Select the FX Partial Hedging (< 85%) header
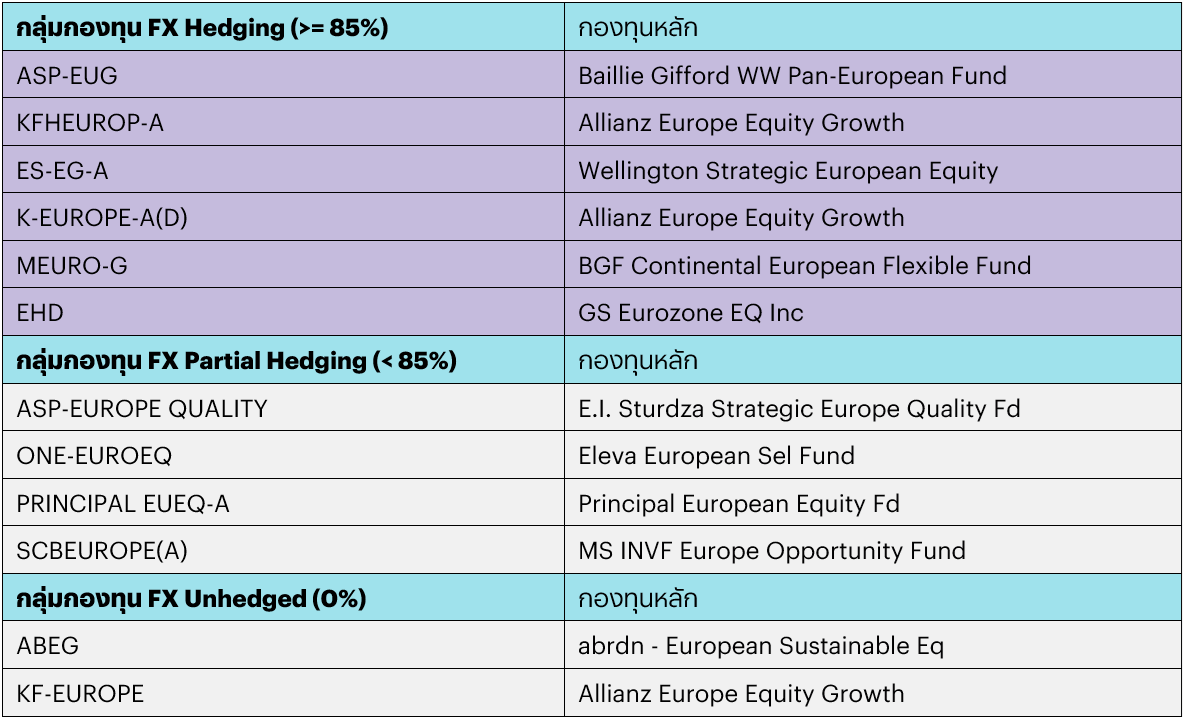1183x717 pixels. 236,361
